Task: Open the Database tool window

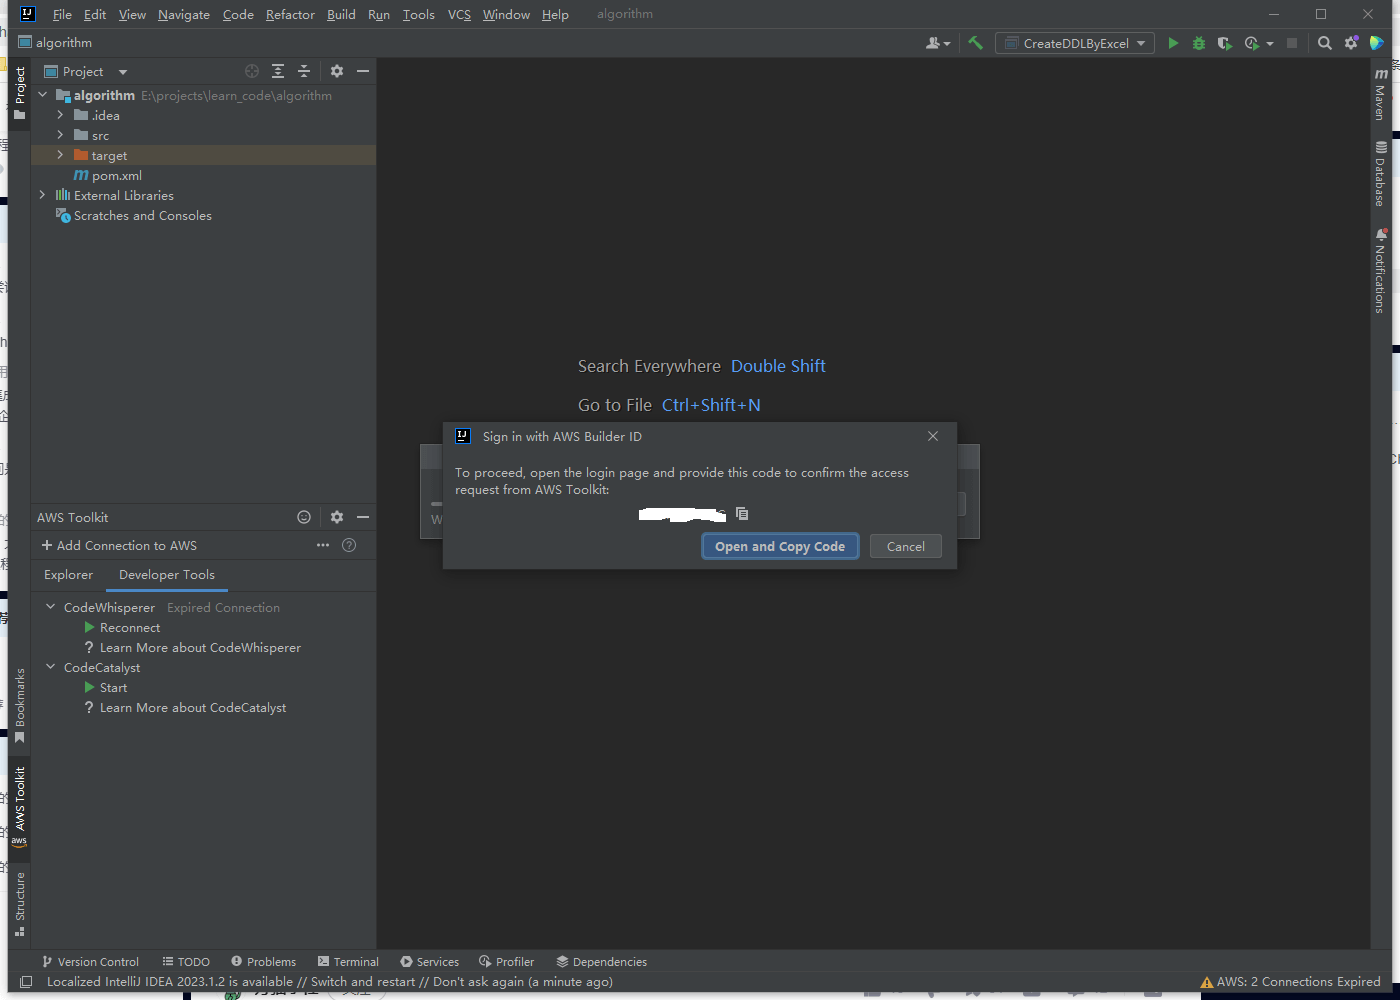Action: [x=1380, y=173]
